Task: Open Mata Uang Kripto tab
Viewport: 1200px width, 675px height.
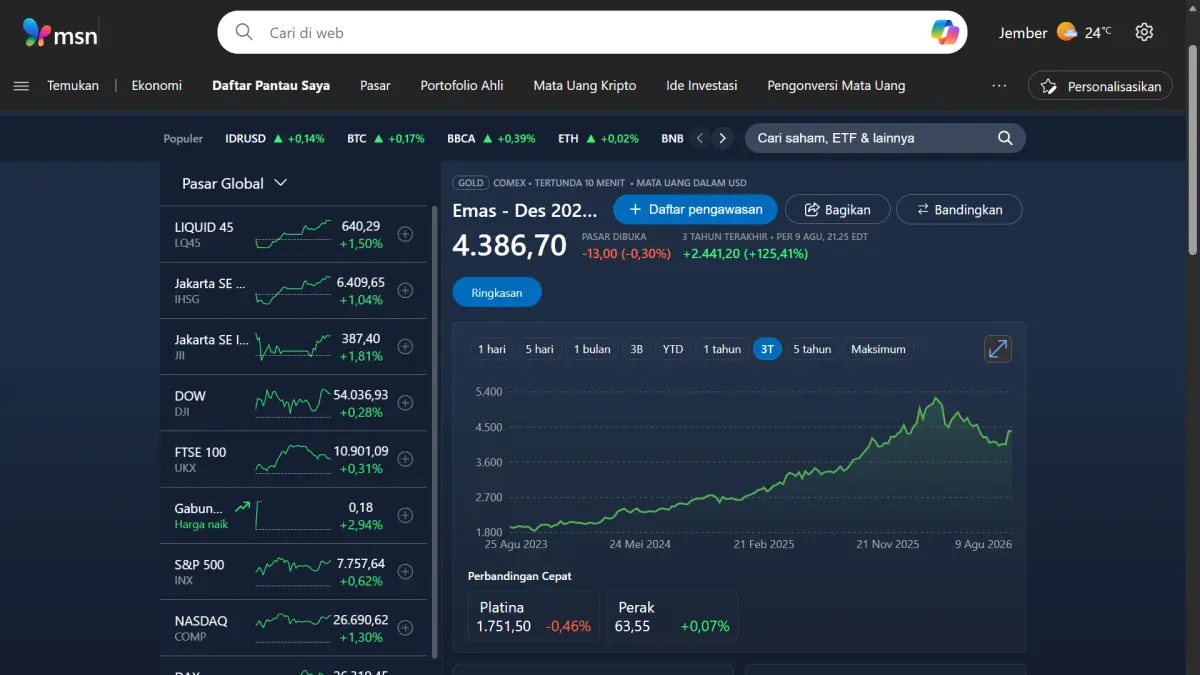Action: coord(585,86)
